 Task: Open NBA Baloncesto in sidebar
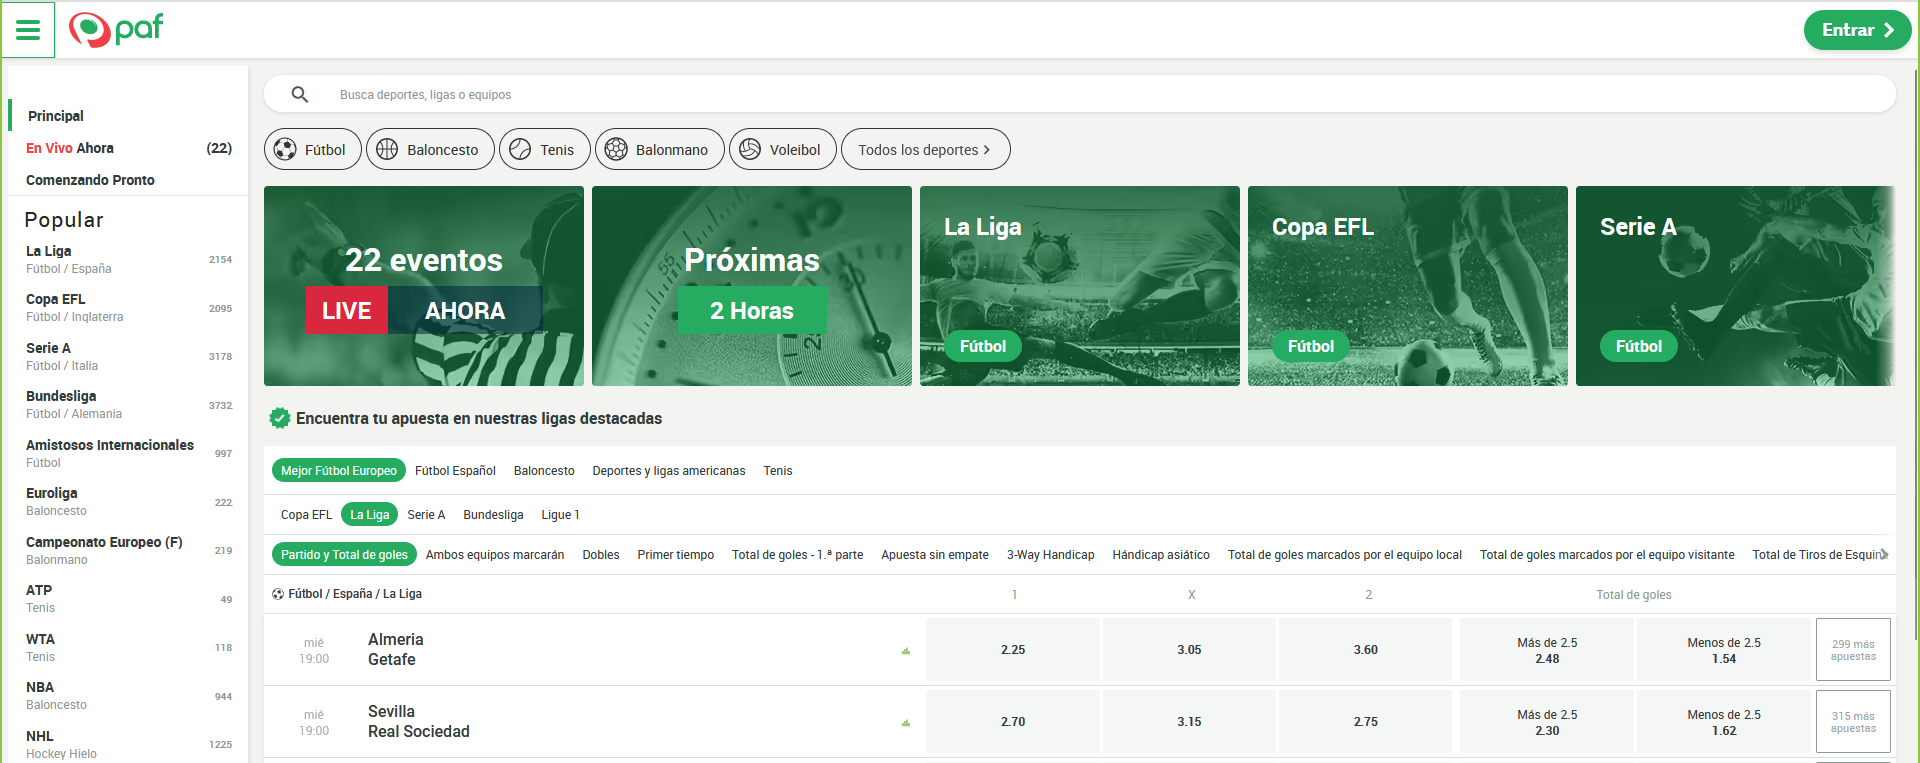128,696
